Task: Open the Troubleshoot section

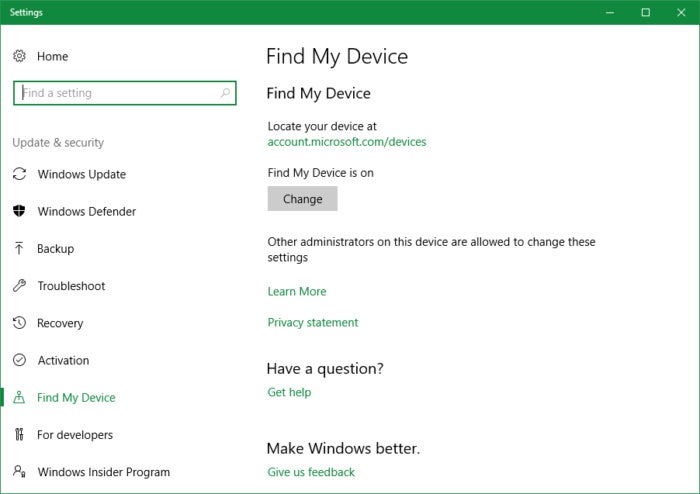Action: (71, 286)
